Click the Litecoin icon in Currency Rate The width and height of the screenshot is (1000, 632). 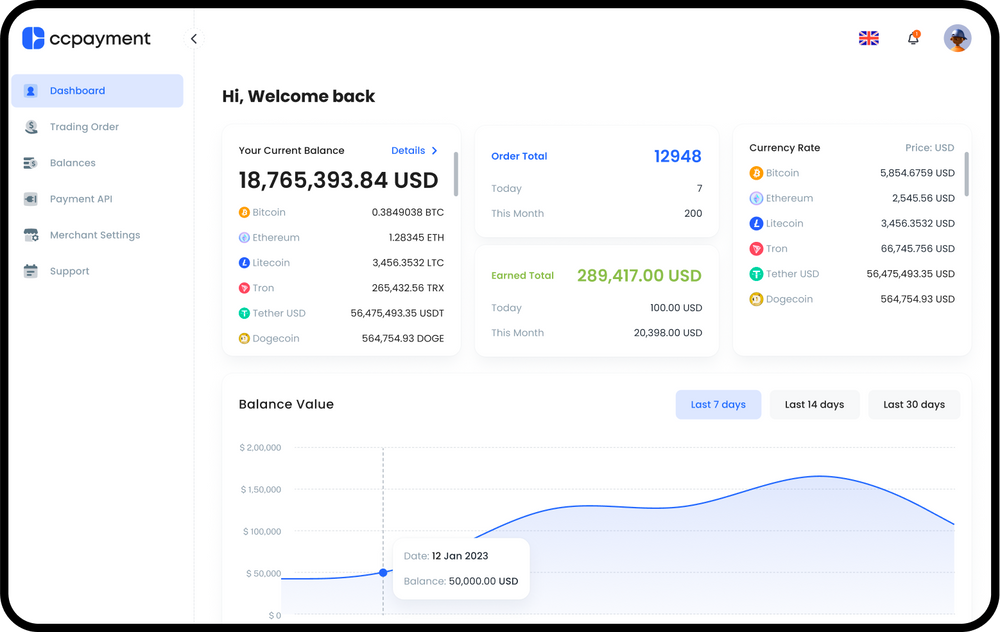756,223
